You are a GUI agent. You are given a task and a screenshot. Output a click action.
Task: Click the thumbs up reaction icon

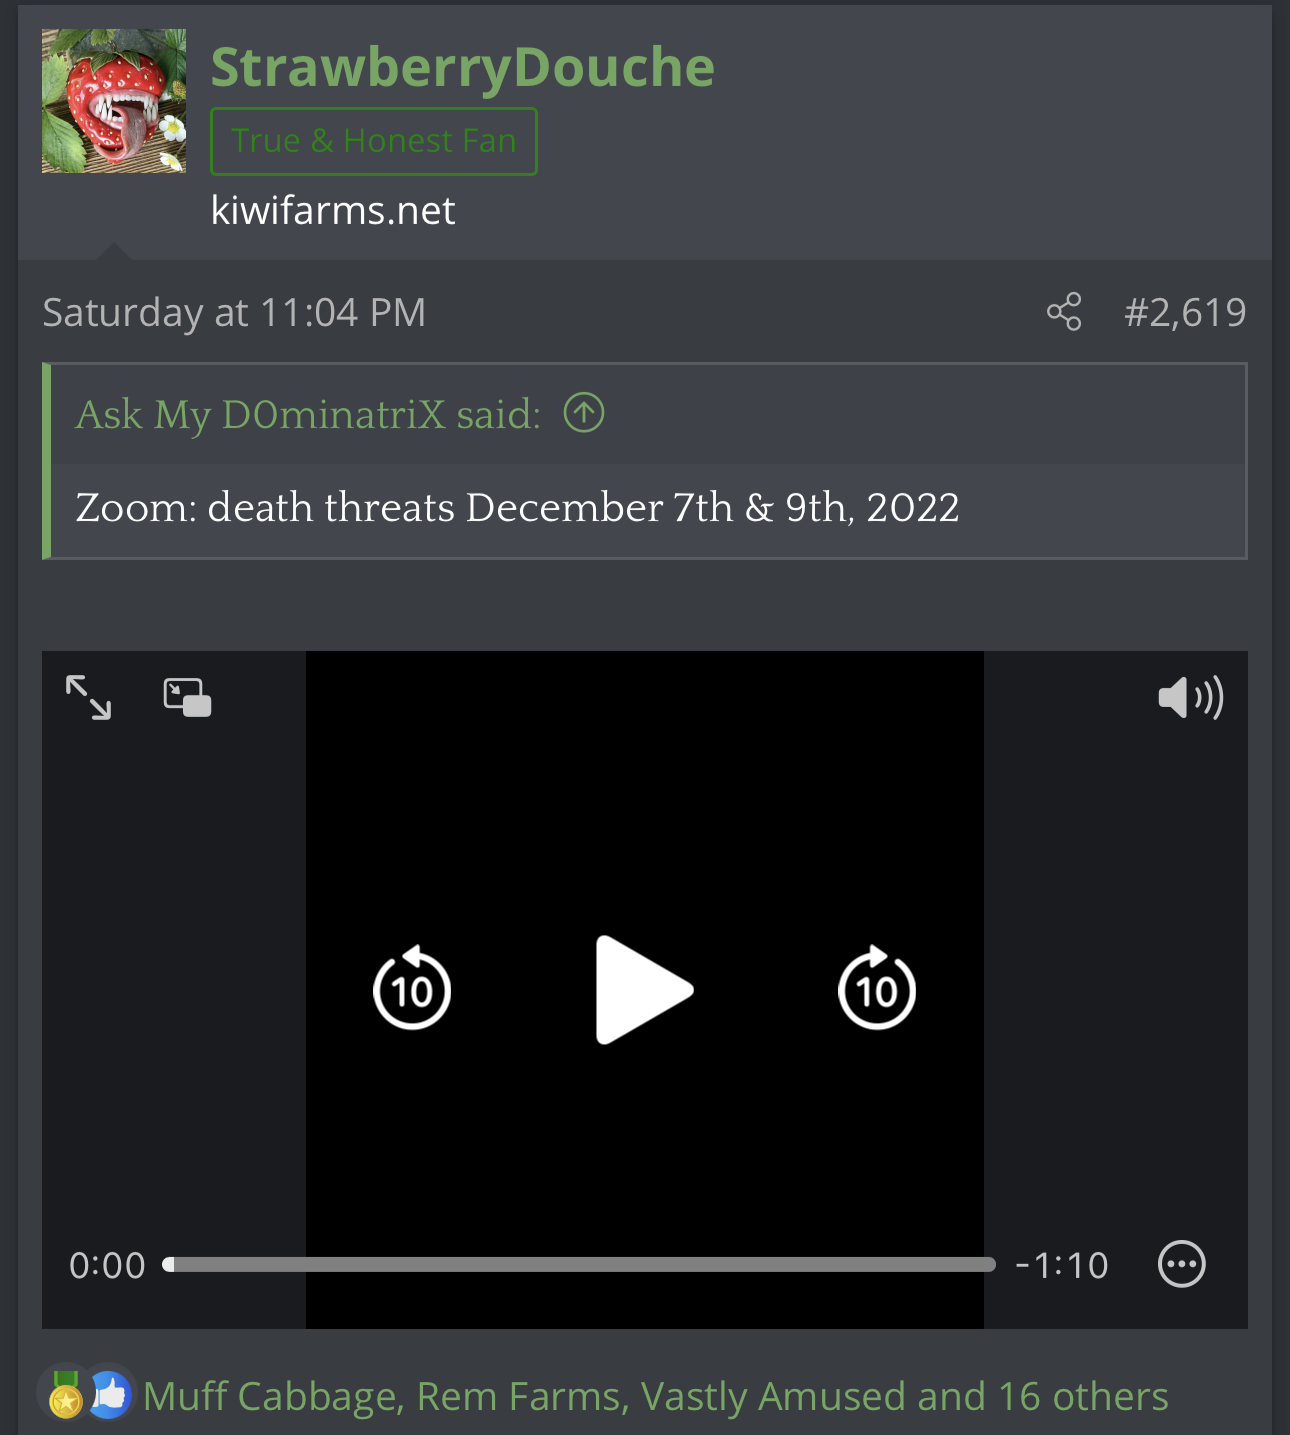click(x=109, y=1394)
